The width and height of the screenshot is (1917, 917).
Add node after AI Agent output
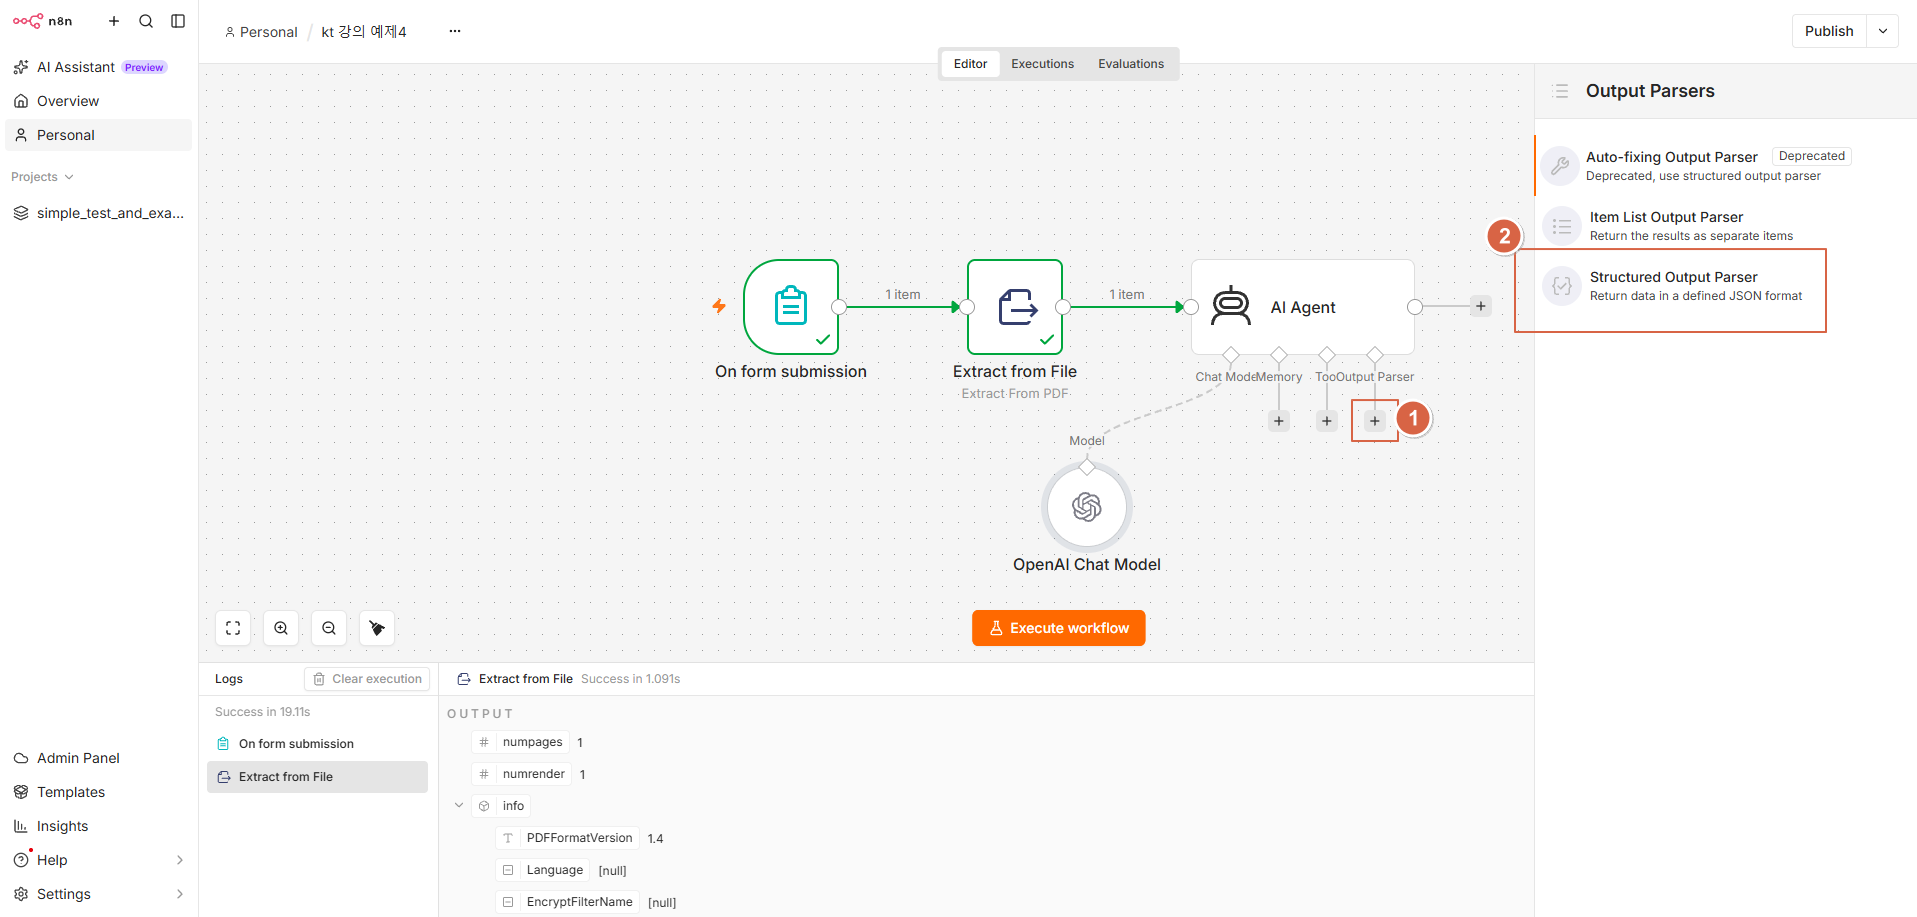coord(1481,306)
